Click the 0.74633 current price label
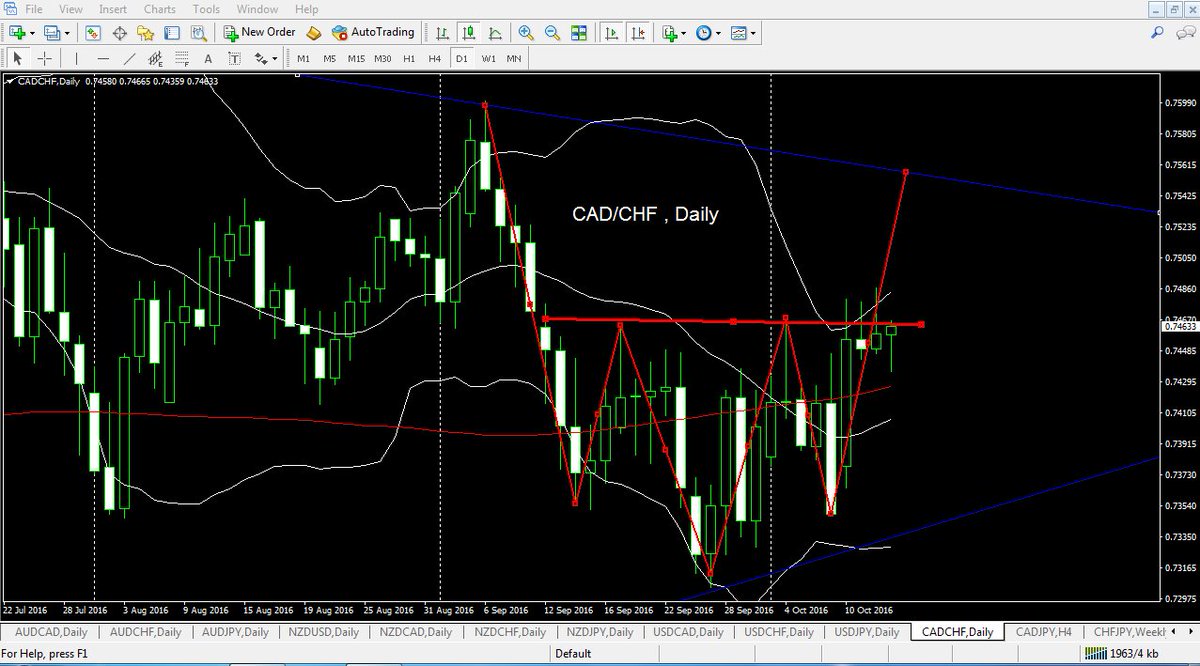Screen dimensions: 1200x666 (1181, 326)
